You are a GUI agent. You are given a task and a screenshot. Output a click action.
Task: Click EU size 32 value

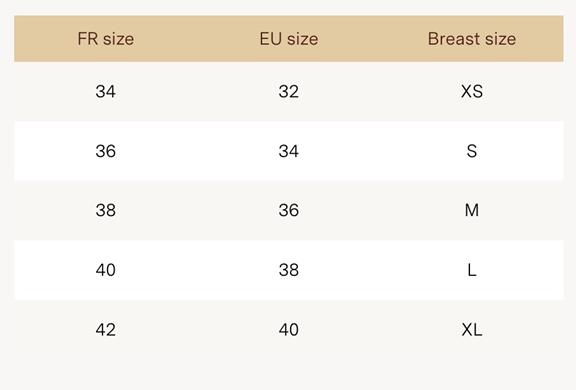click(289, 91)
